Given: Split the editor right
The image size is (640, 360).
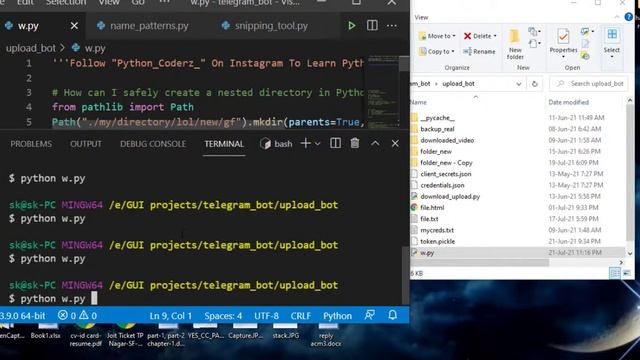Looking at the screenshot, I should click(x=372, y=25).
